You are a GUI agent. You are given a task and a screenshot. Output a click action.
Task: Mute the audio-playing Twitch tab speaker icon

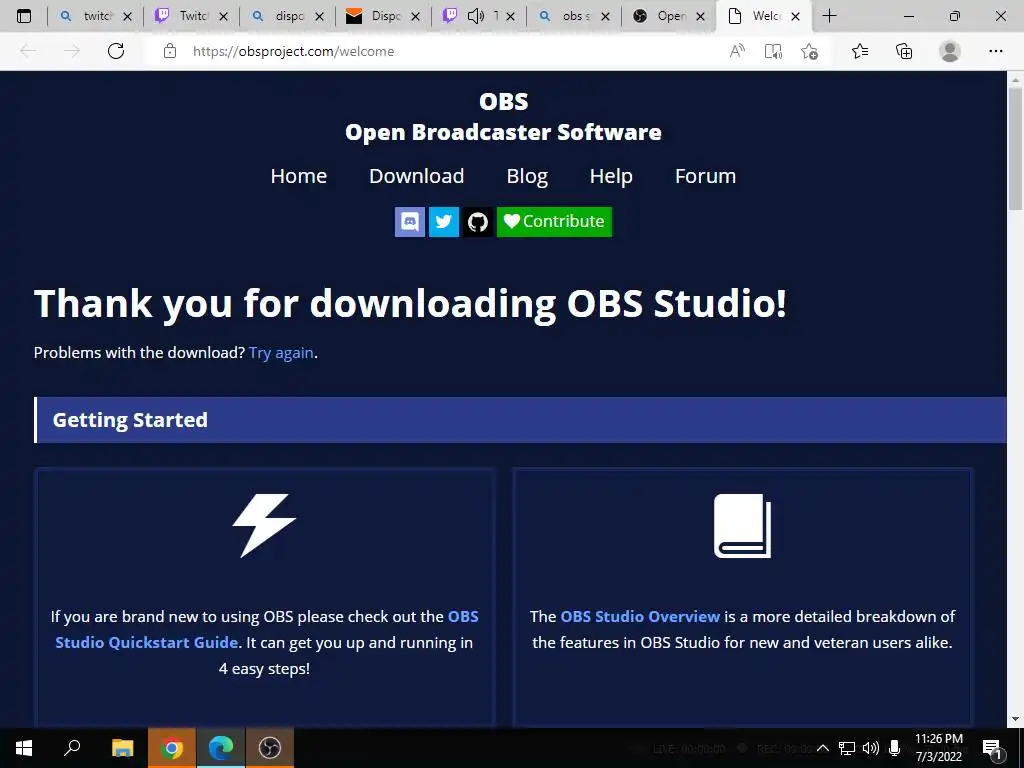[x=476, y=16]
